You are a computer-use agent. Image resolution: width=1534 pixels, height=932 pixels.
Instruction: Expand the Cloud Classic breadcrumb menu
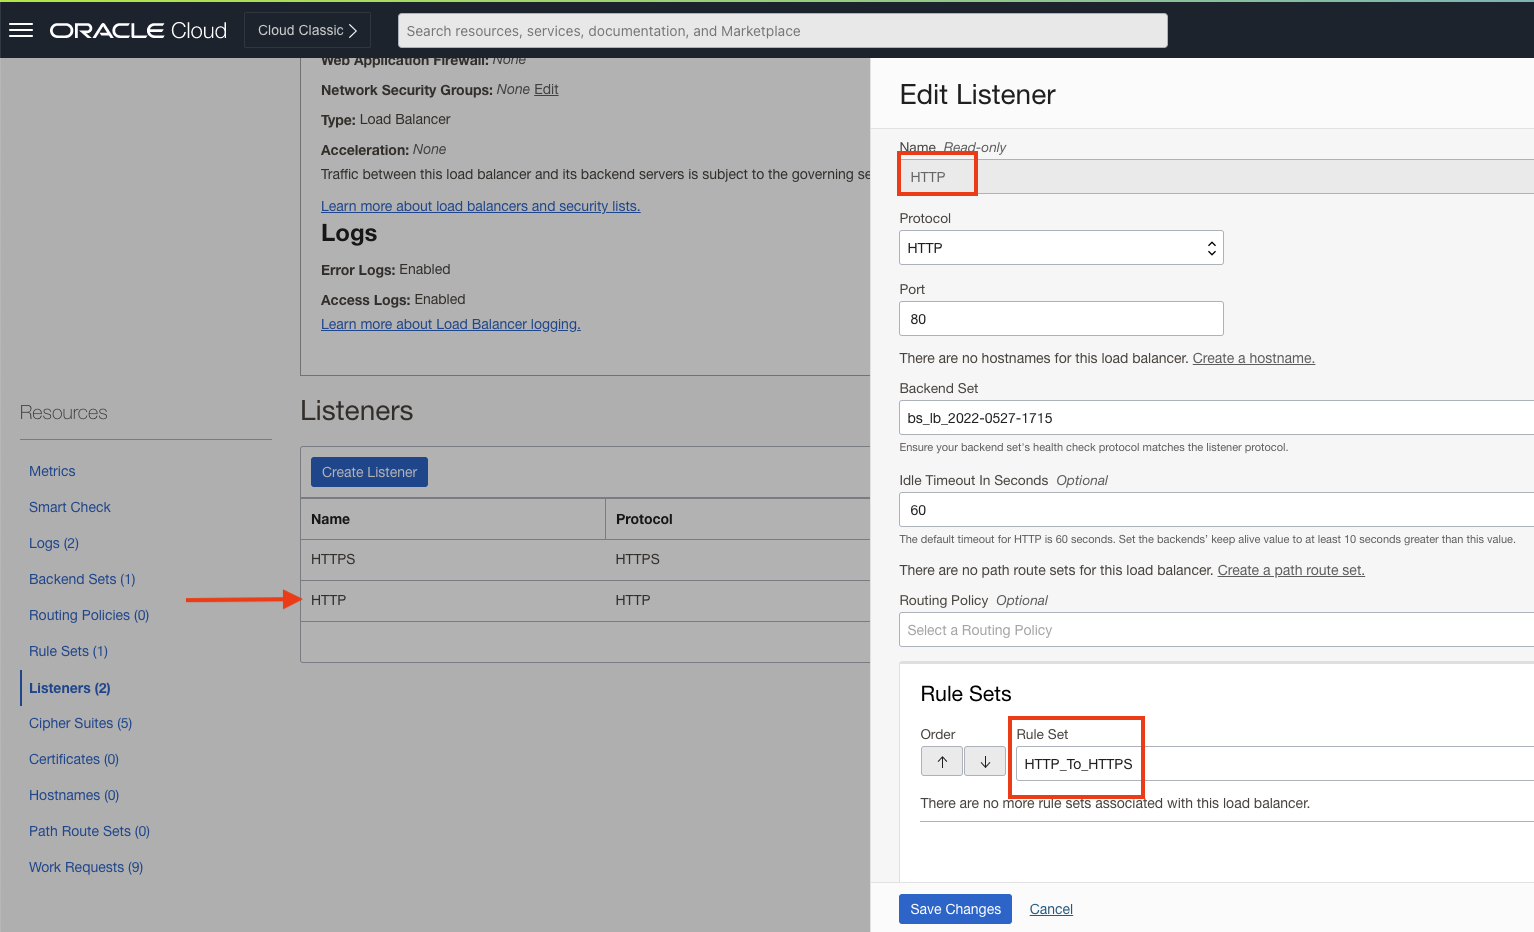(307, 29)
